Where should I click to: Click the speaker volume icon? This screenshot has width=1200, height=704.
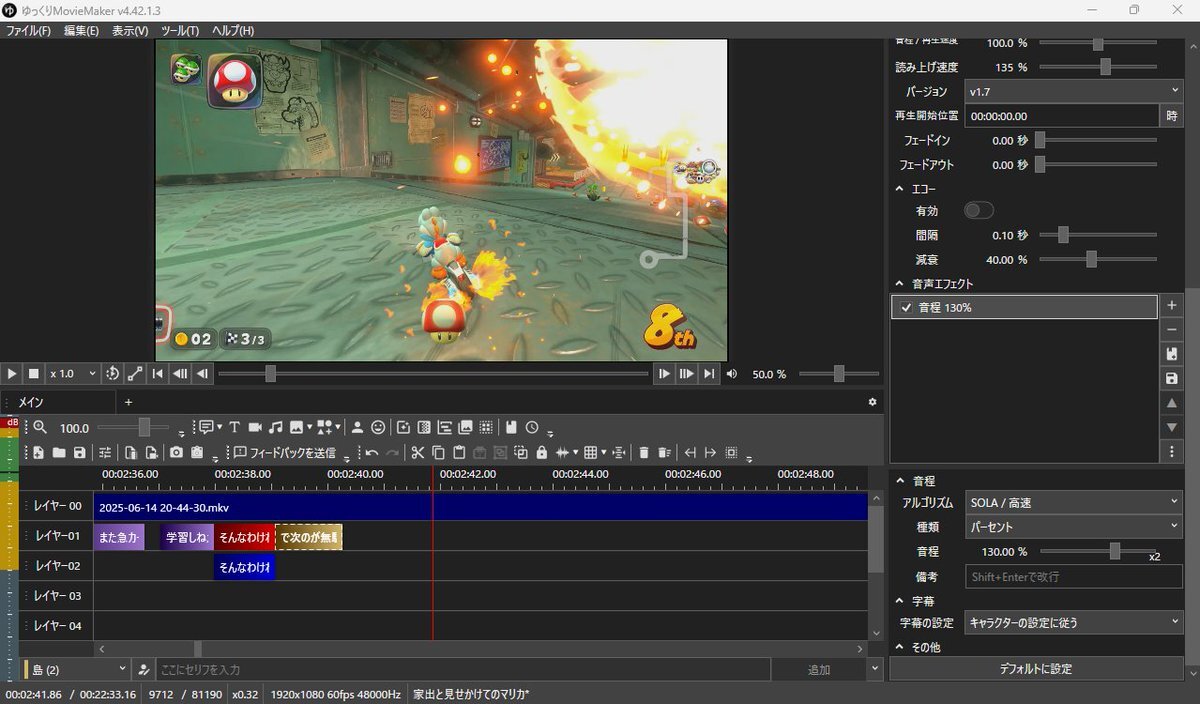point(732,374)
